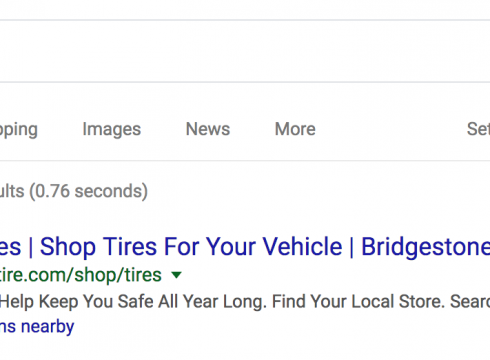Screen dimensions: 490x360
Task: Open the partially visible Settings menu
Action: [x=478, y=129]
